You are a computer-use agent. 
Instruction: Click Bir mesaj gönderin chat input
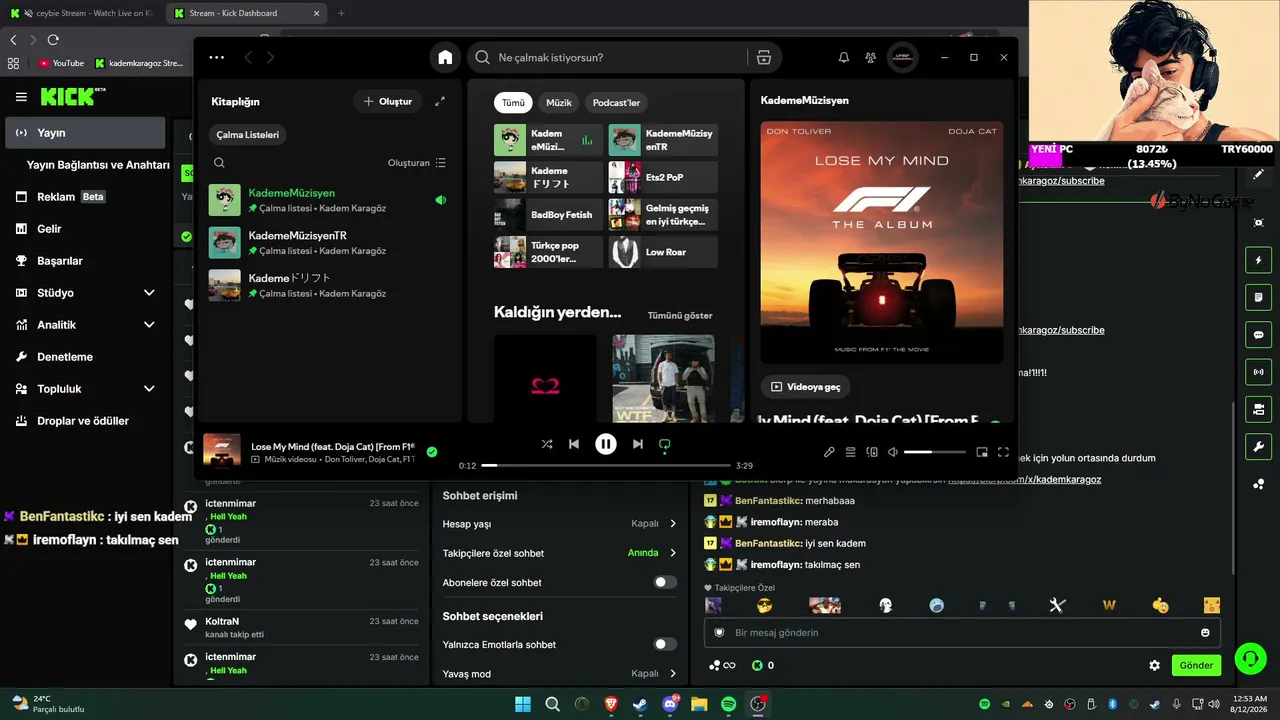pyautogui.click(x=960, y=633)
